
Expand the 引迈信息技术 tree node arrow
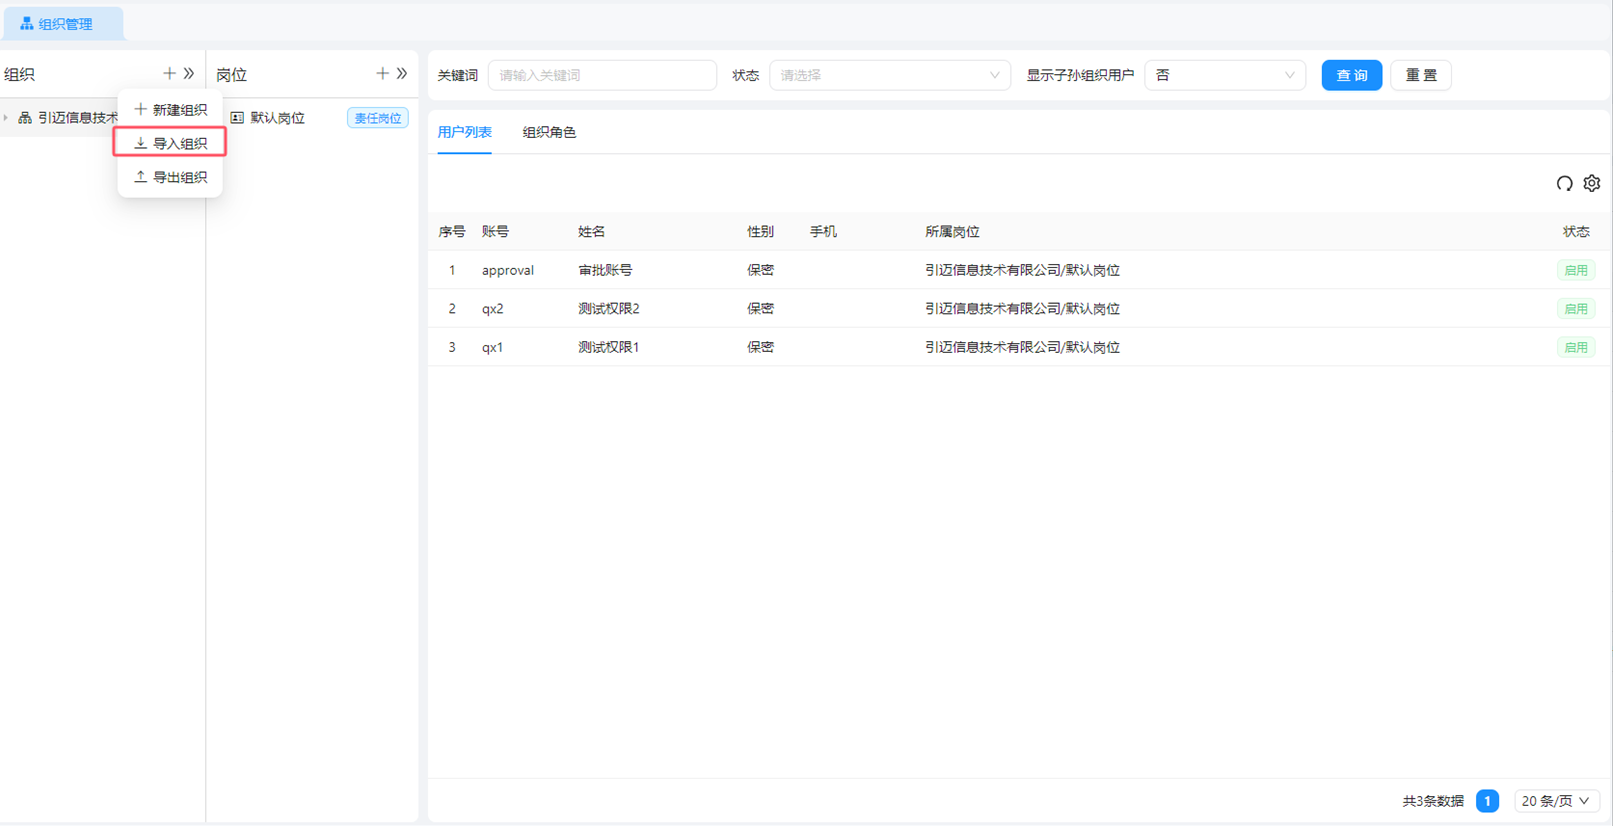tap(6, 118)
